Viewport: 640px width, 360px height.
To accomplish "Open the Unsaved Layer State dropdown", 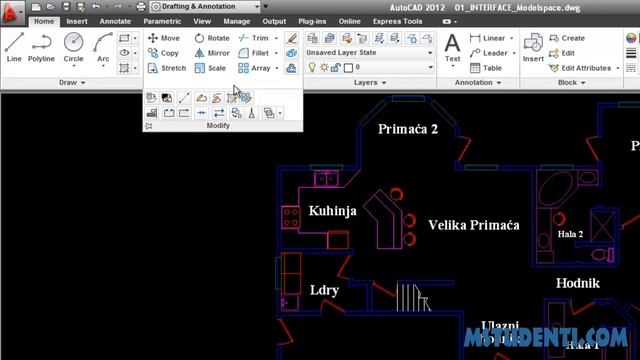I will pyautogui.click(x=369, y=53).
